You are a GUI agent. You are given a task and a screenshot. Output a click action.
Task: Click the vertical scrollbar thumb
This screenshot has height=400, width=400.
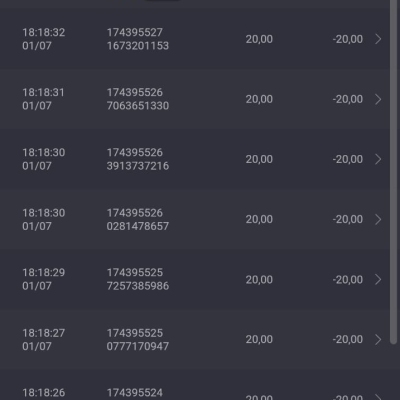tap(394, 172)
